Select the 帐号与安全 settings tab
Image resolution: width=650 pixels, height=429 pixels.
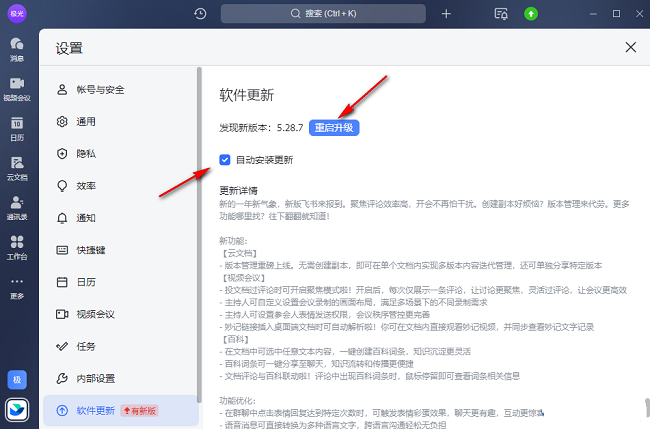100,89
